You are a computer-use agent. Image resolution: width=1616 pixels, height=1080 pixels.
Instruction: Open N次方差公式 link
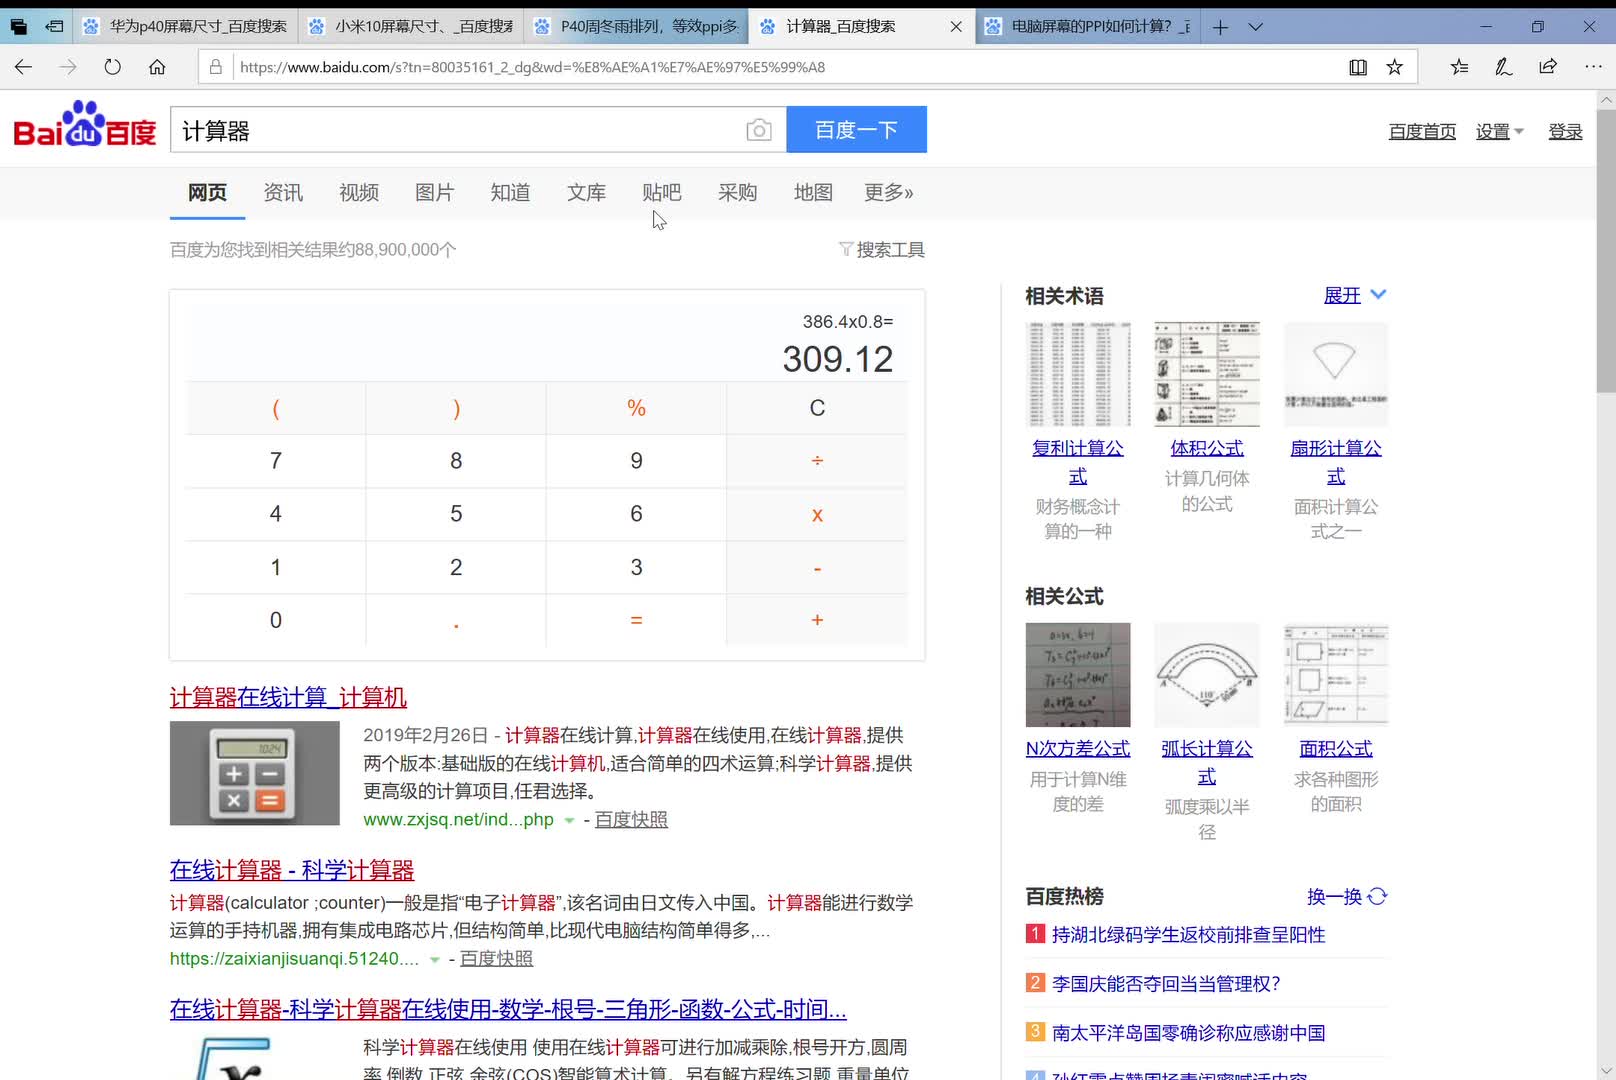(1078, 748)
